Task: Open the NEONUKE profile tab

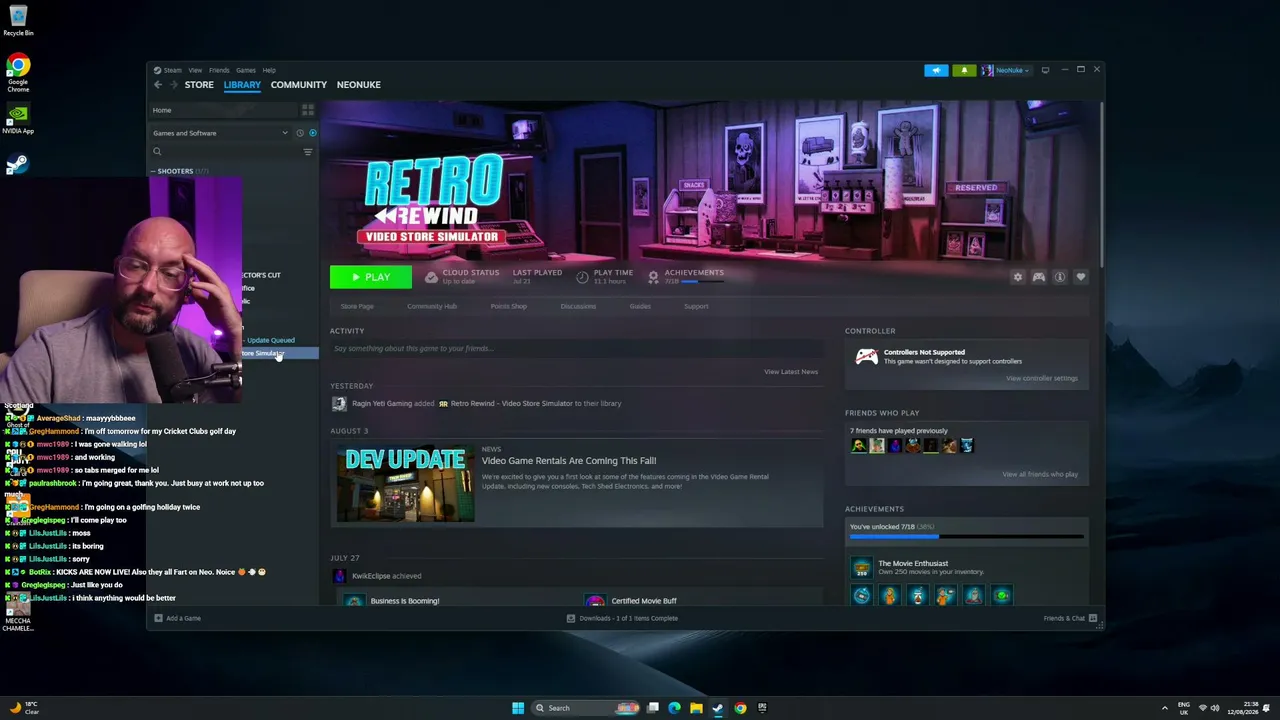Action: click(358, 85)
